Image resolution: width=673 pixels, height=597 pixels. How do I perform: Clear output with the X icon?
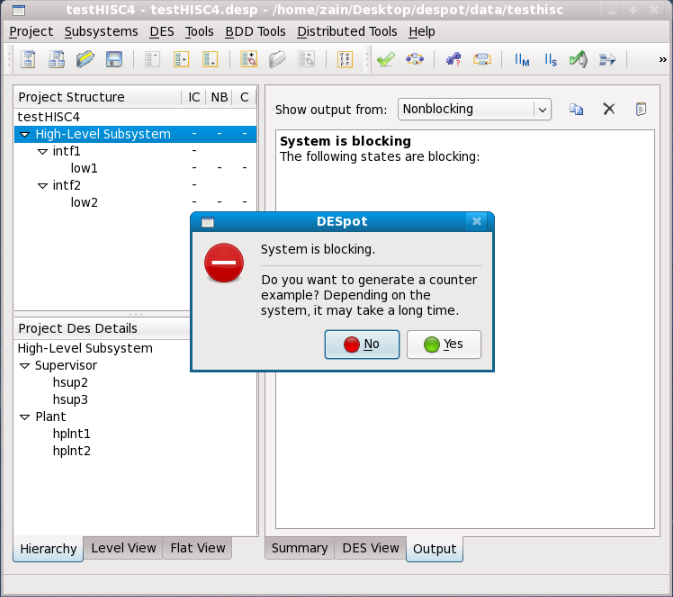(608, 109)
